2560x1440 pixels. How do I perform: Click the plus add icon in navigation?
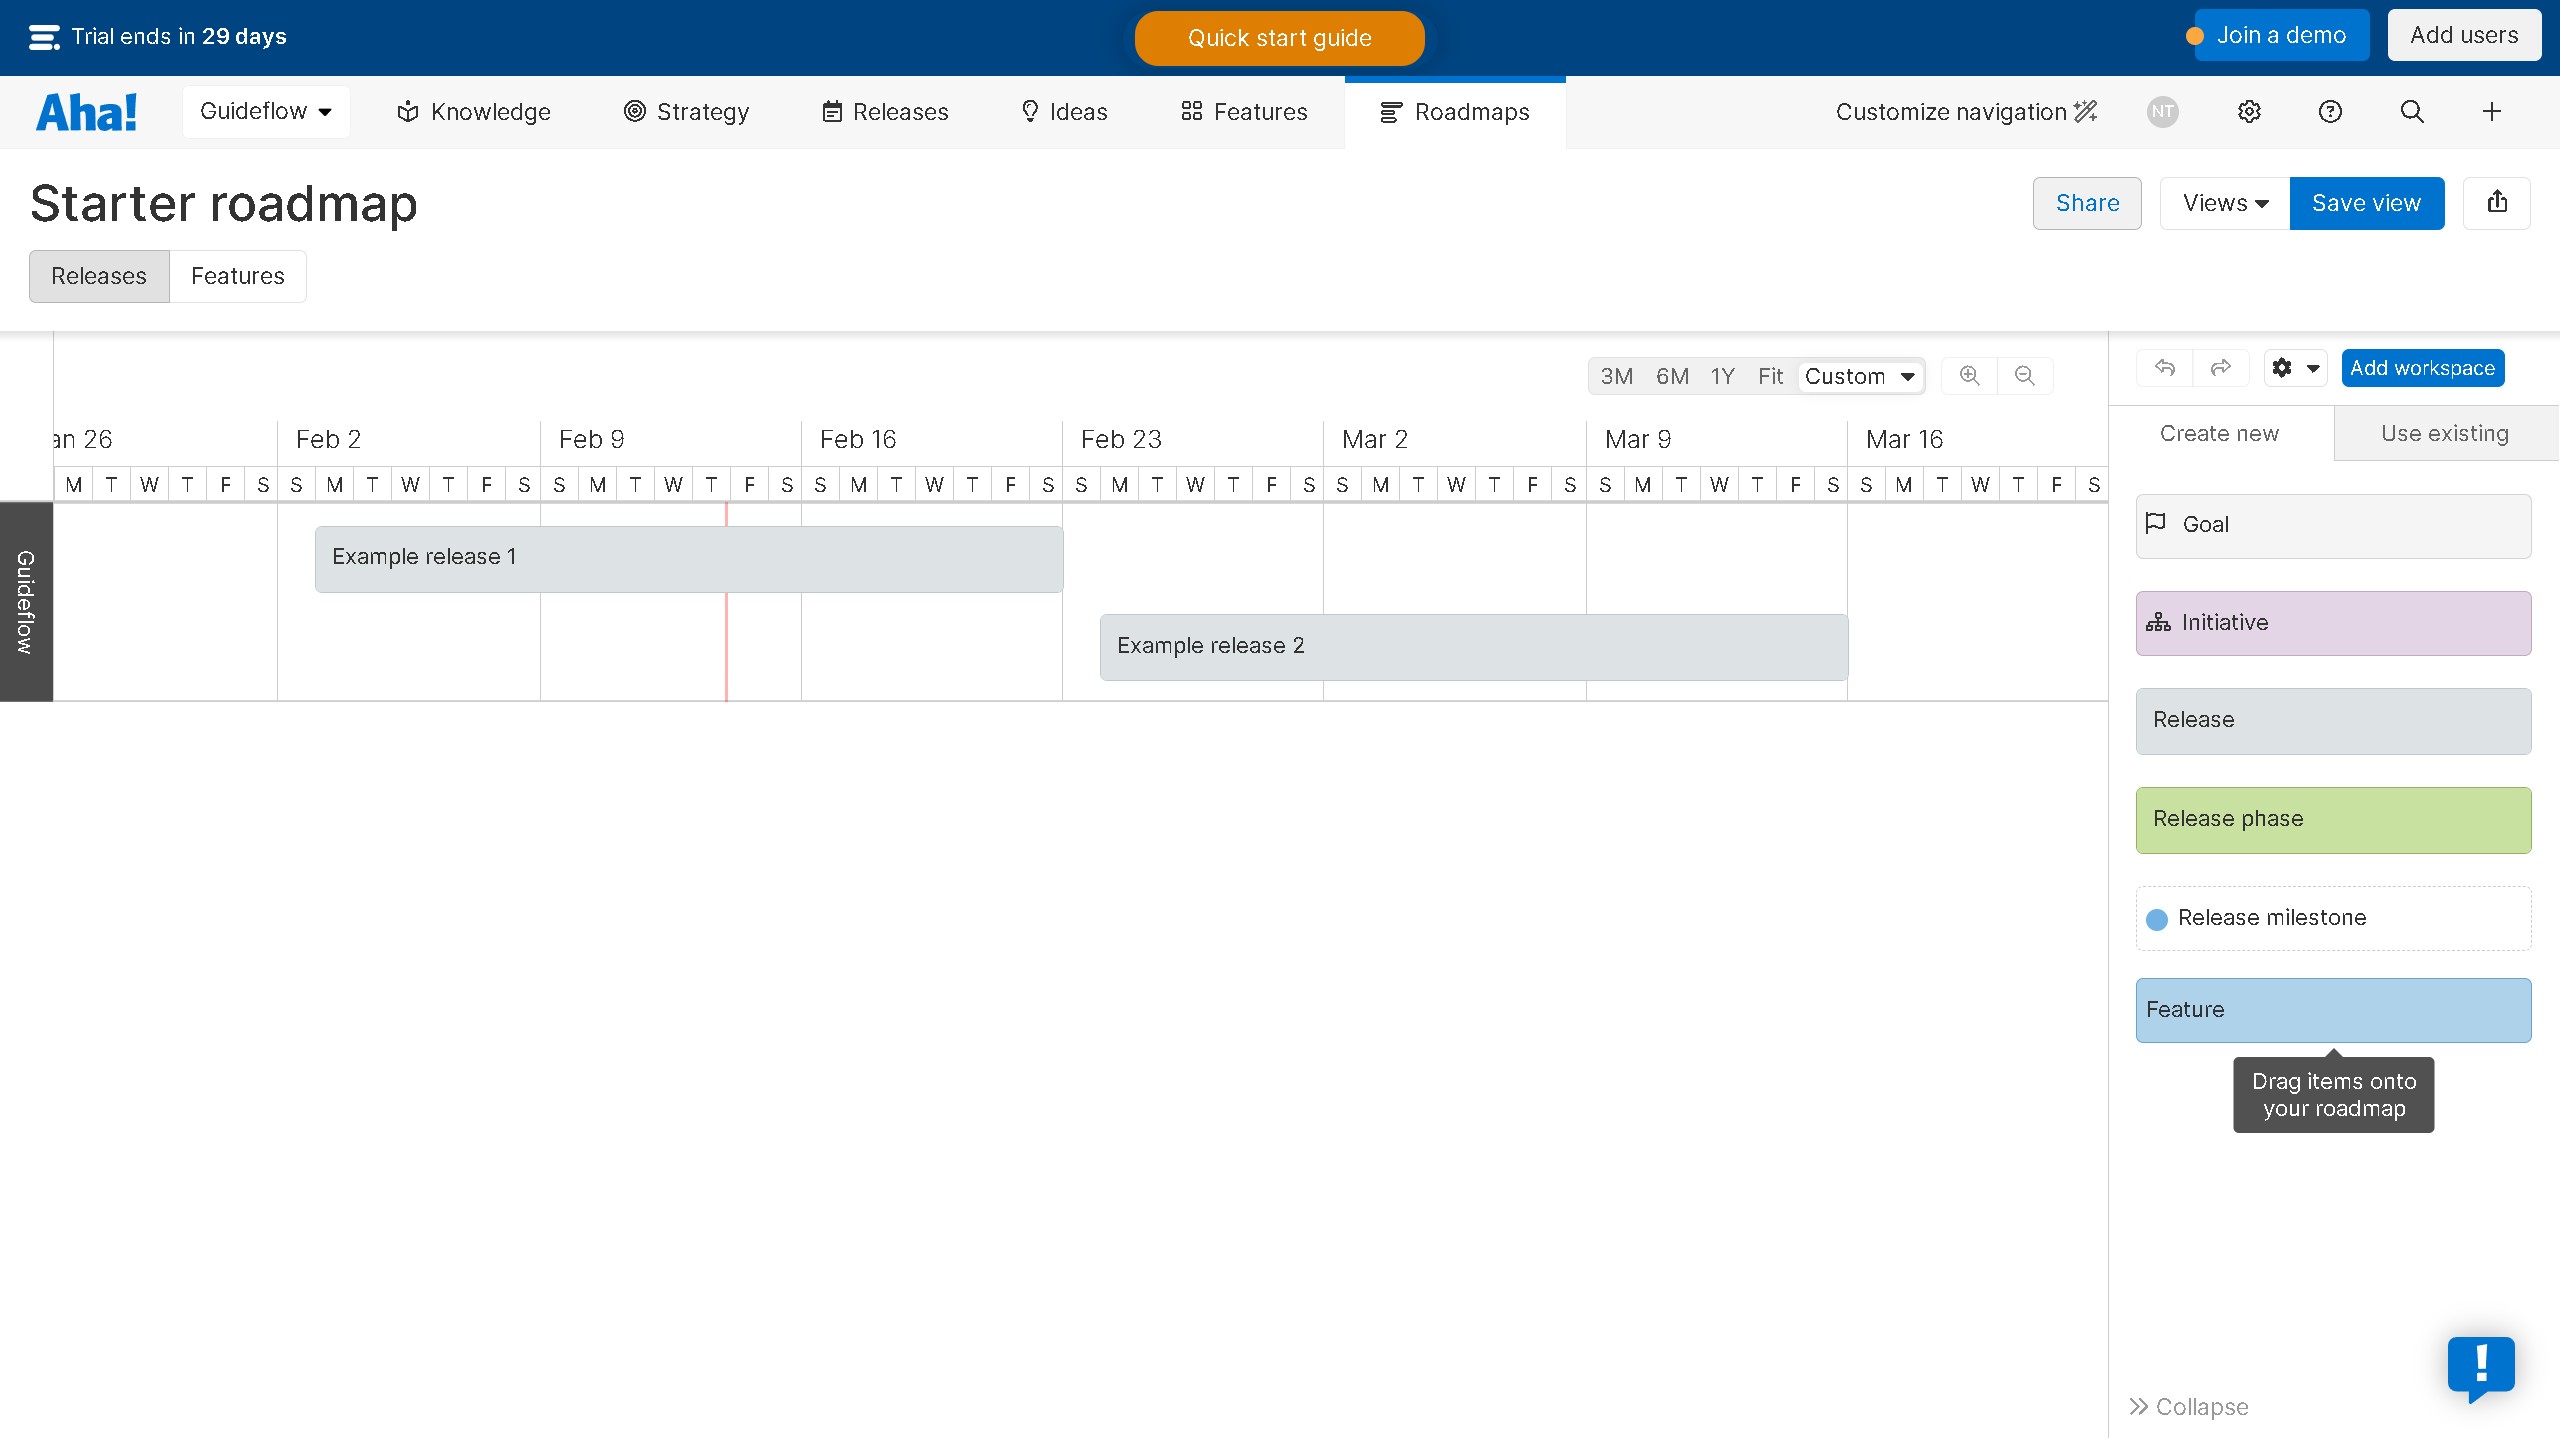click(2492, 111)
